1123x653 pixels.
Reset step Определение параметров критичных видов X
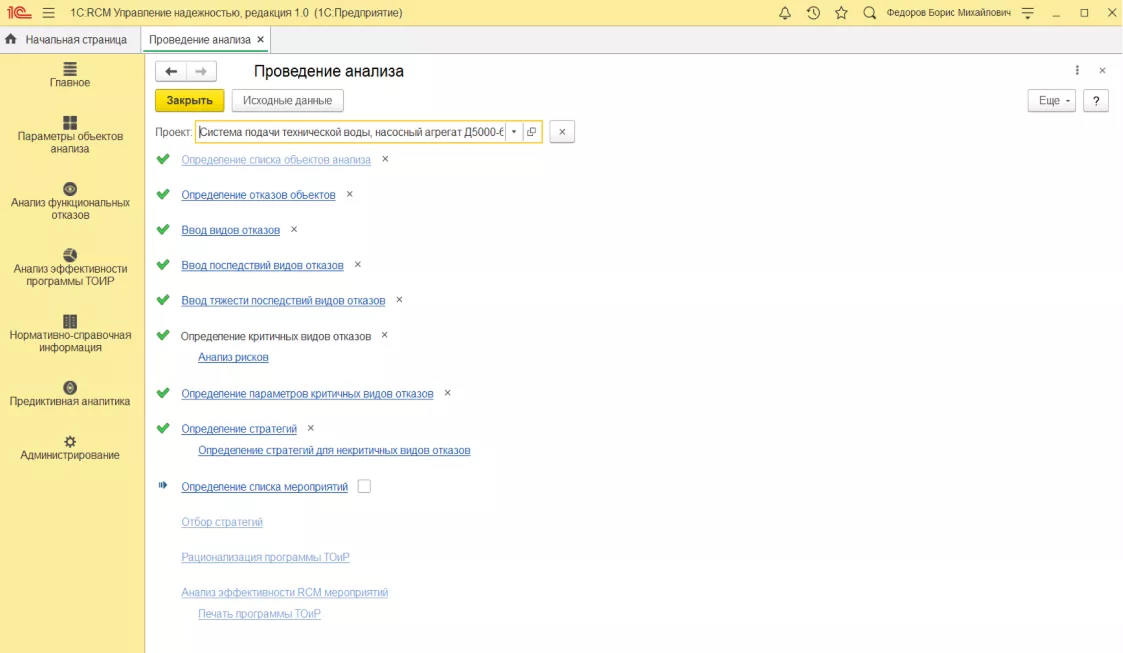pos(448,392)
